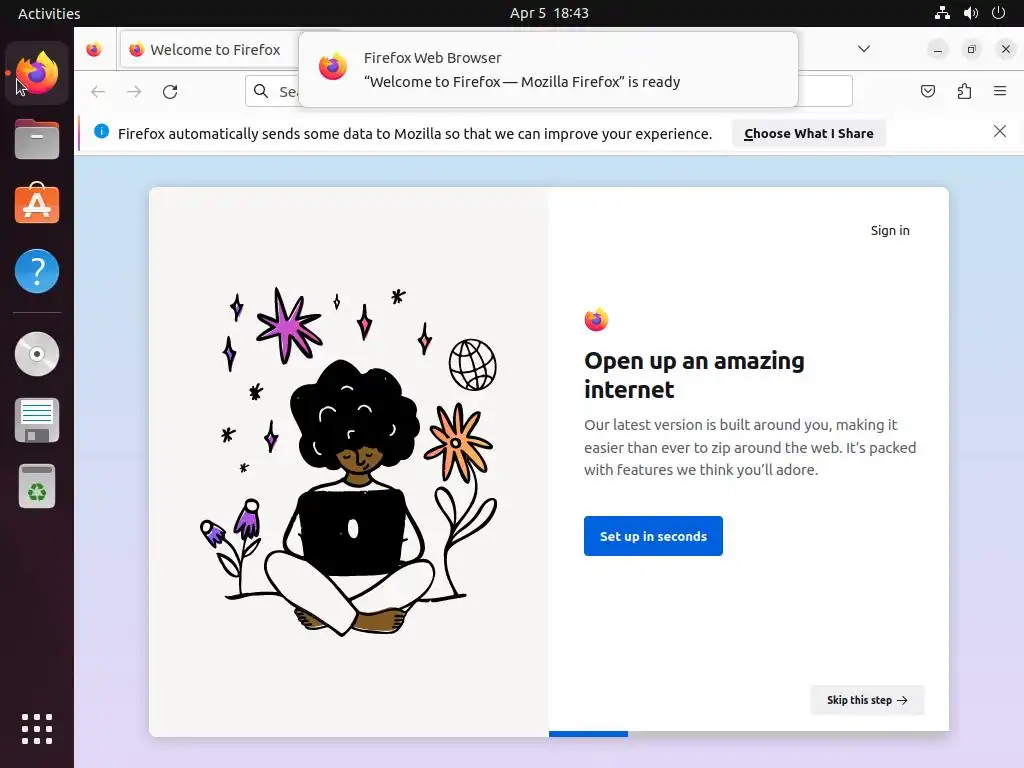Open Activities overview

click(x=49, y=13)
